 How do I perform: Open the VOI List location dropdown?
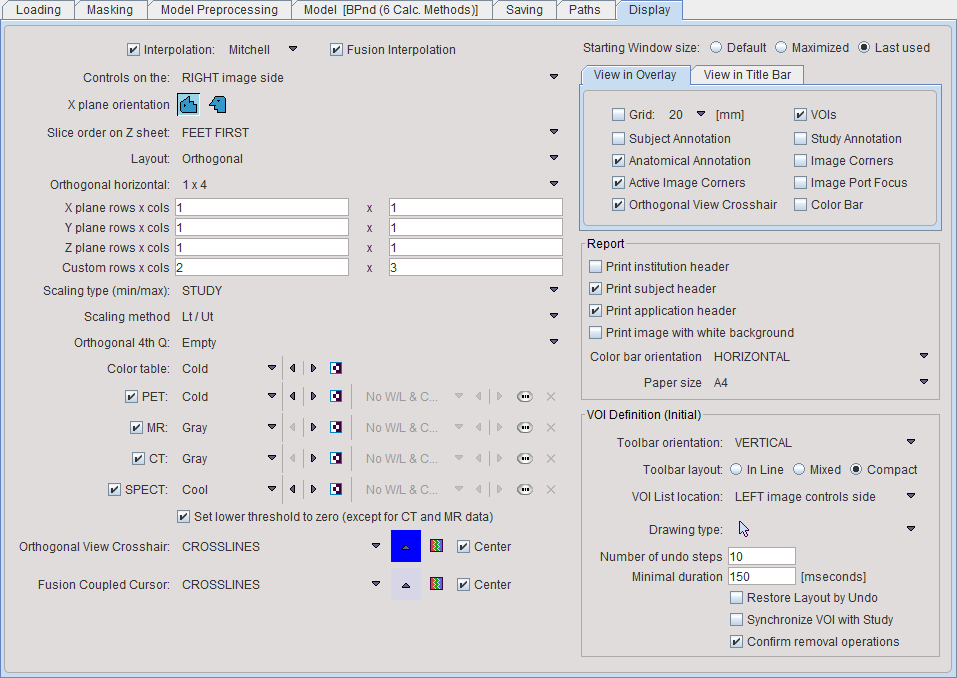tap(911, 496)
